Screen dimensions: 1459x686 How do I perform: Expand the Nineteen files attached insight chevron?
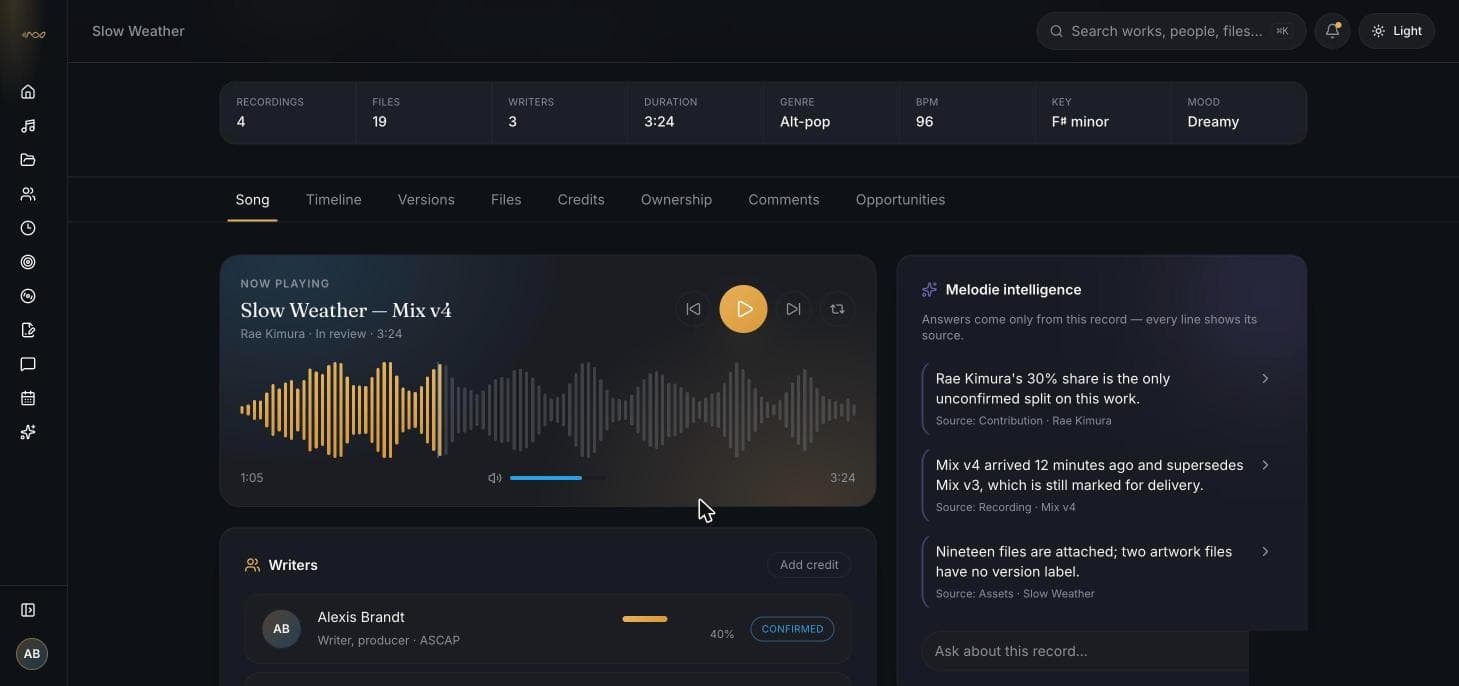(x=1265, y=551)
